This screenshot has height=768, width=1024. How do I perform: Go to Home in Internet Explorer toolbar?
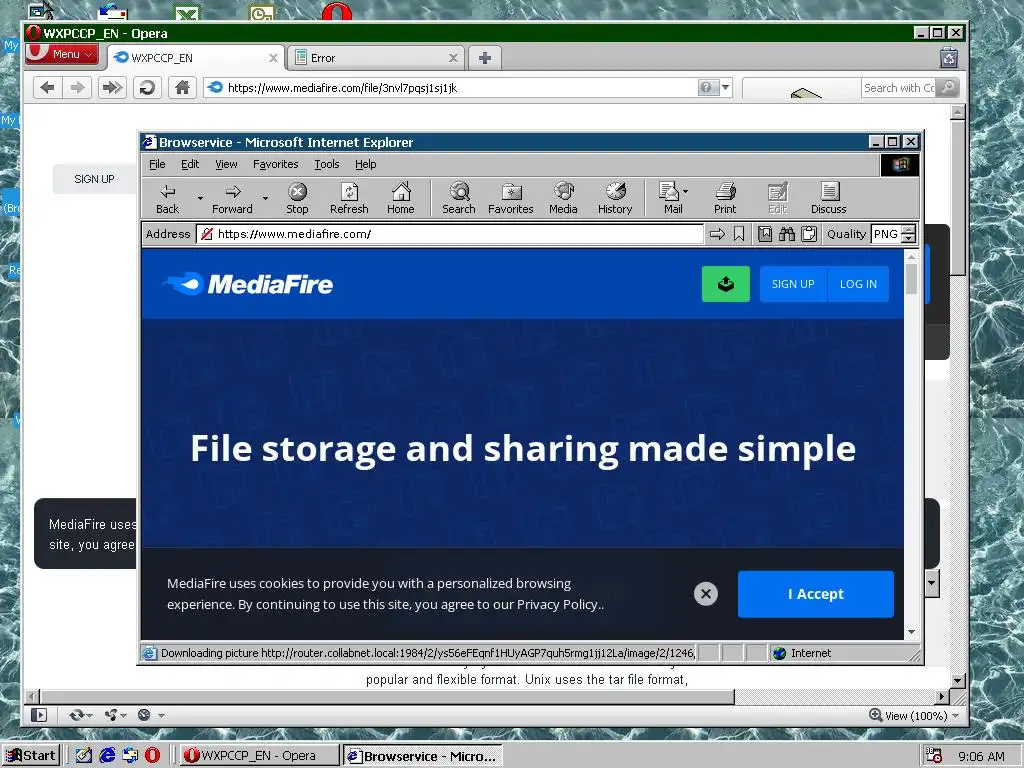tap(401, 198)
